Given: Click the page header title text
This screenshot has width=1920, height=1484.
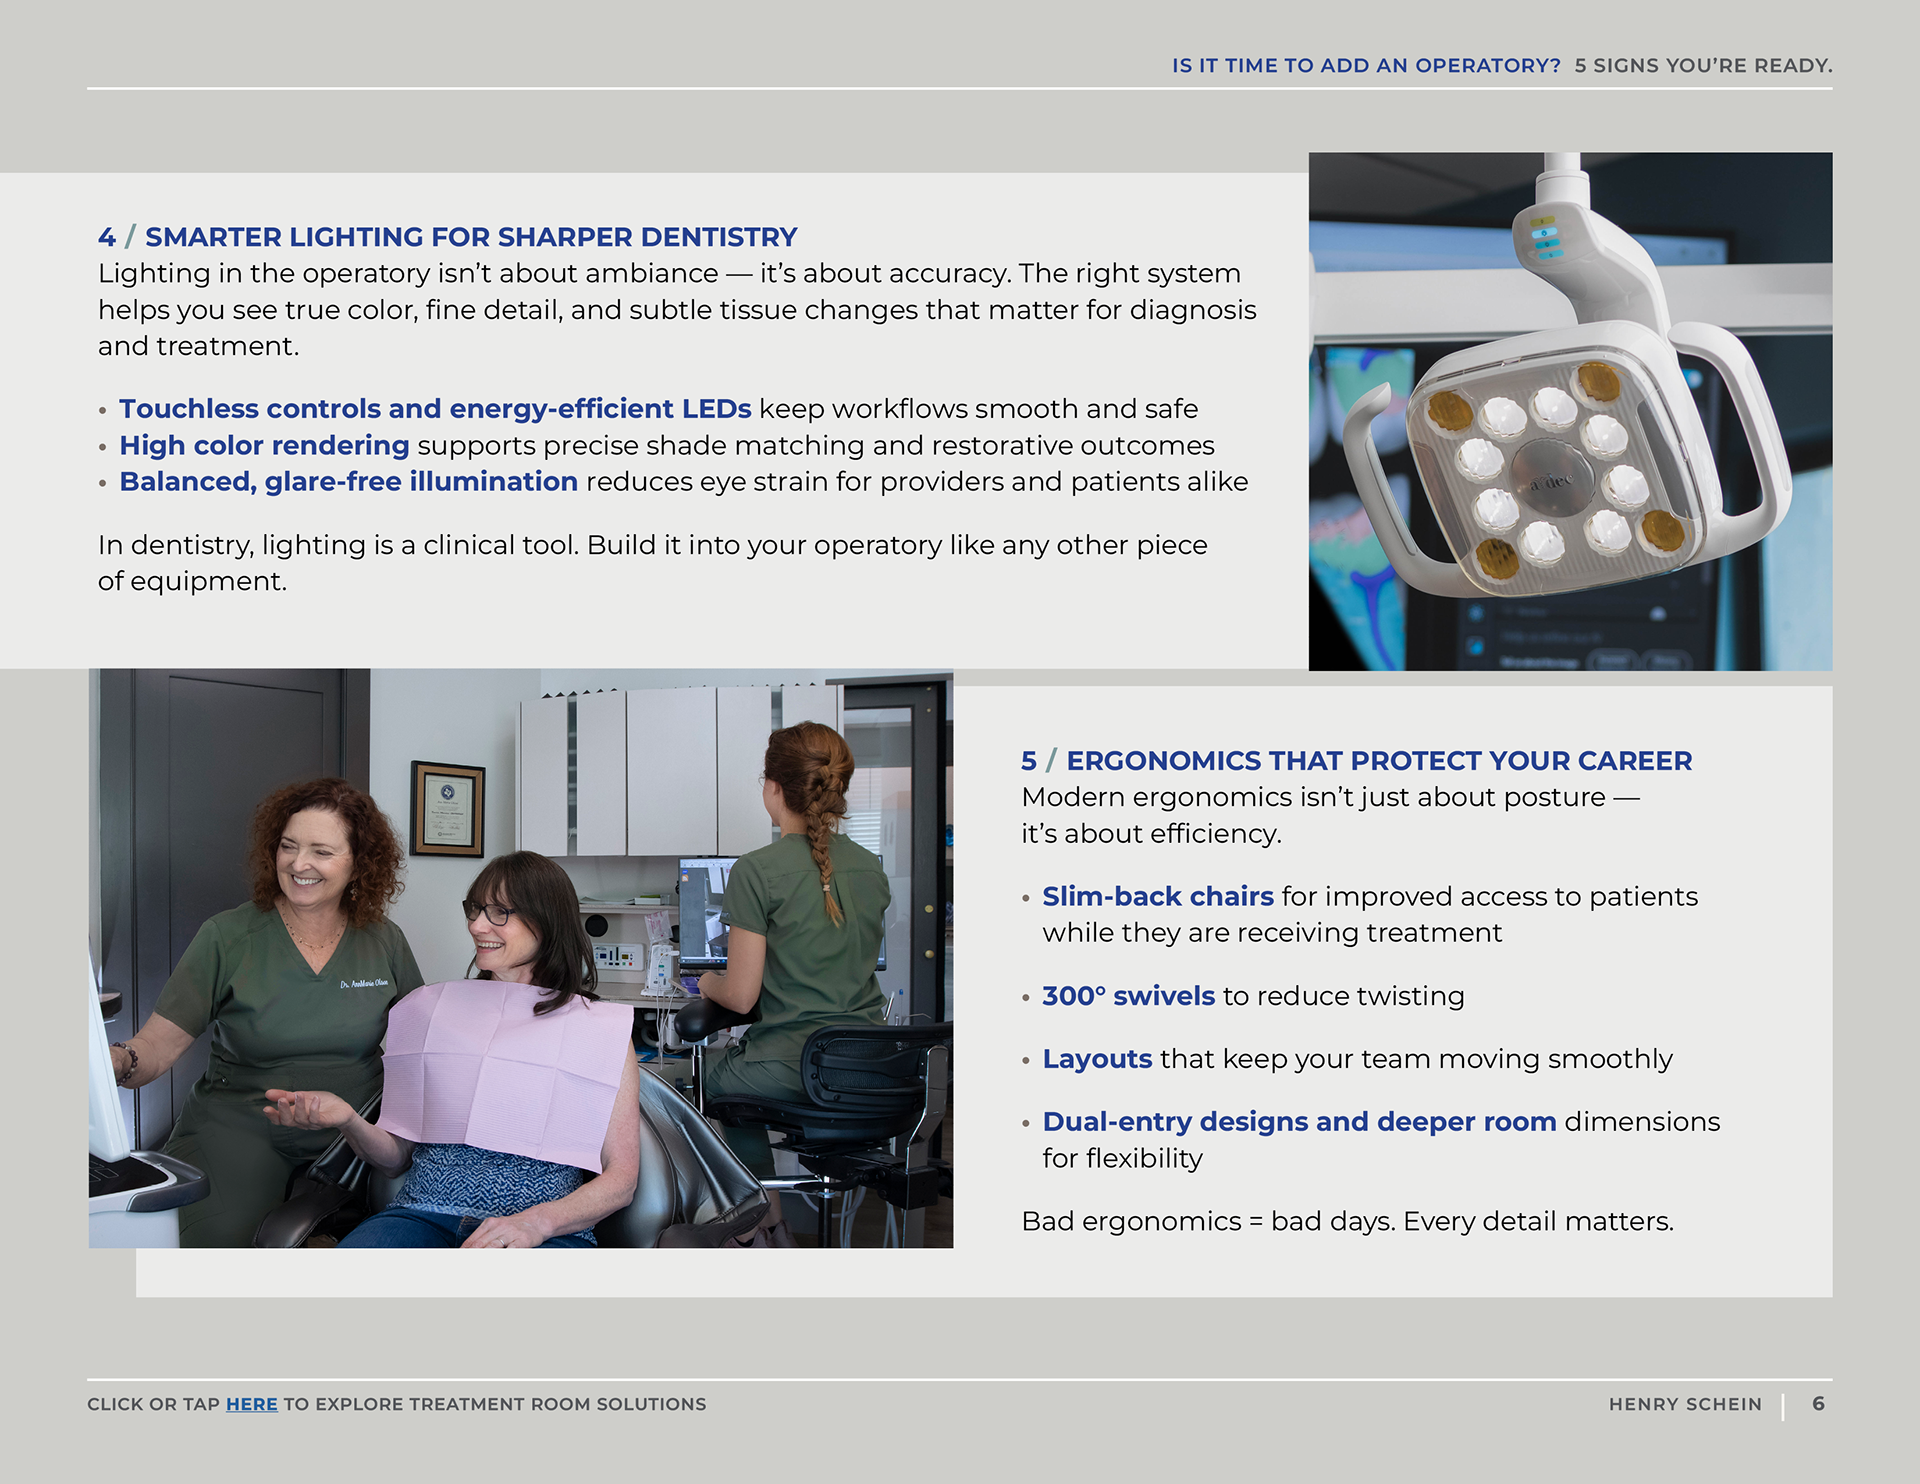Looking at the screenshot, I should pyautogui.click(x=1366, y=66).
